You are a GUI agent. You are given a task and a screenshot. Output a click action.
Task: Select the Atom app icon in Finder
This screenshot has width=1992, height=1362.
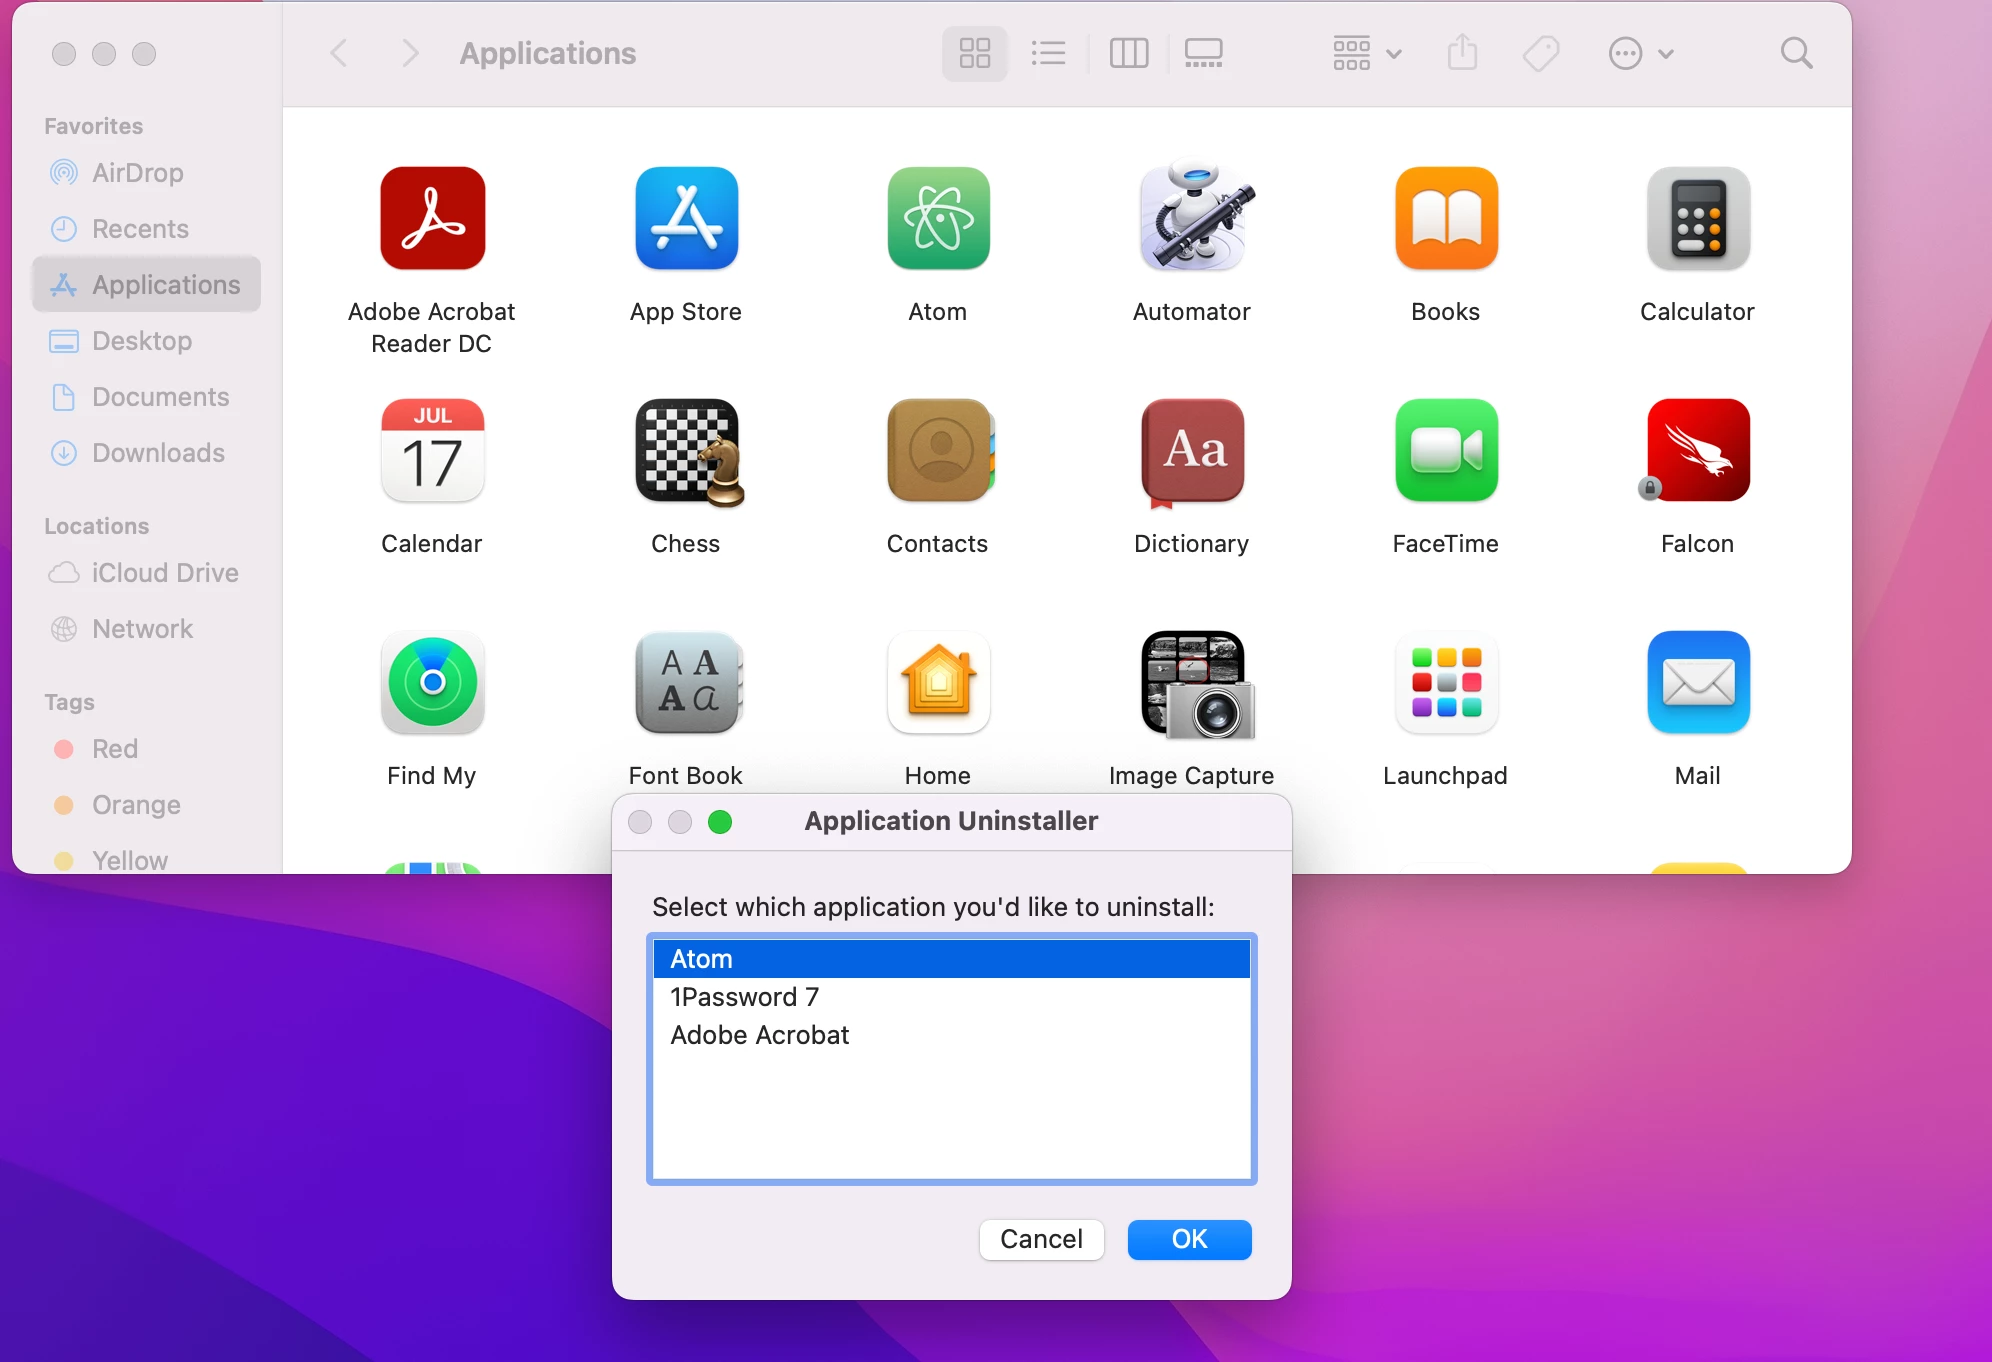pyautogui.click(x=938, y=218)
